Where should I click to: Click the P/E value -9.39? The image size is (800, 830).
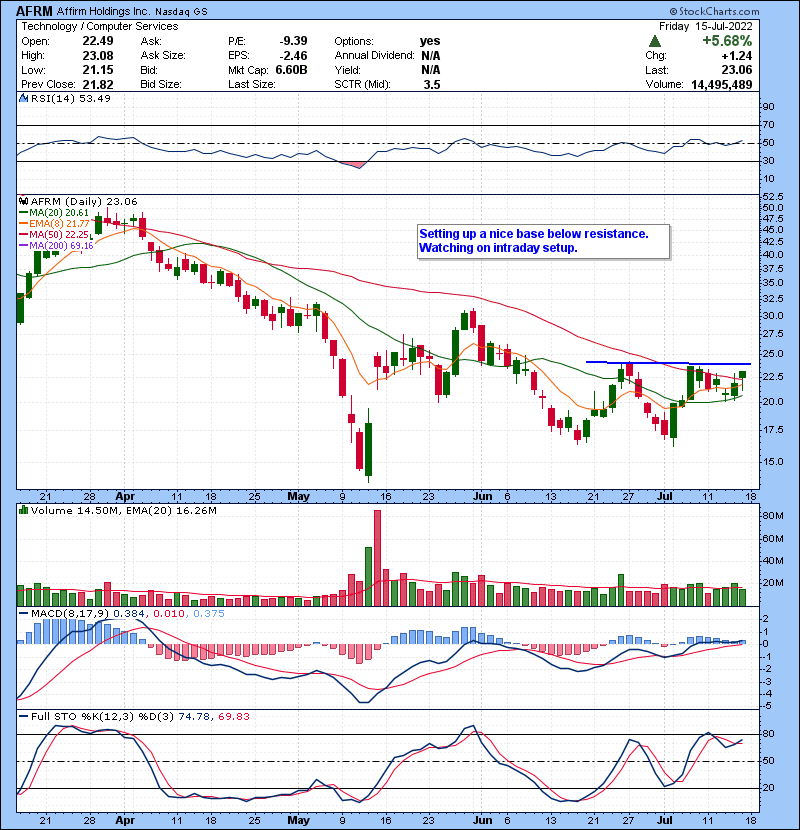tap(293, 41)
